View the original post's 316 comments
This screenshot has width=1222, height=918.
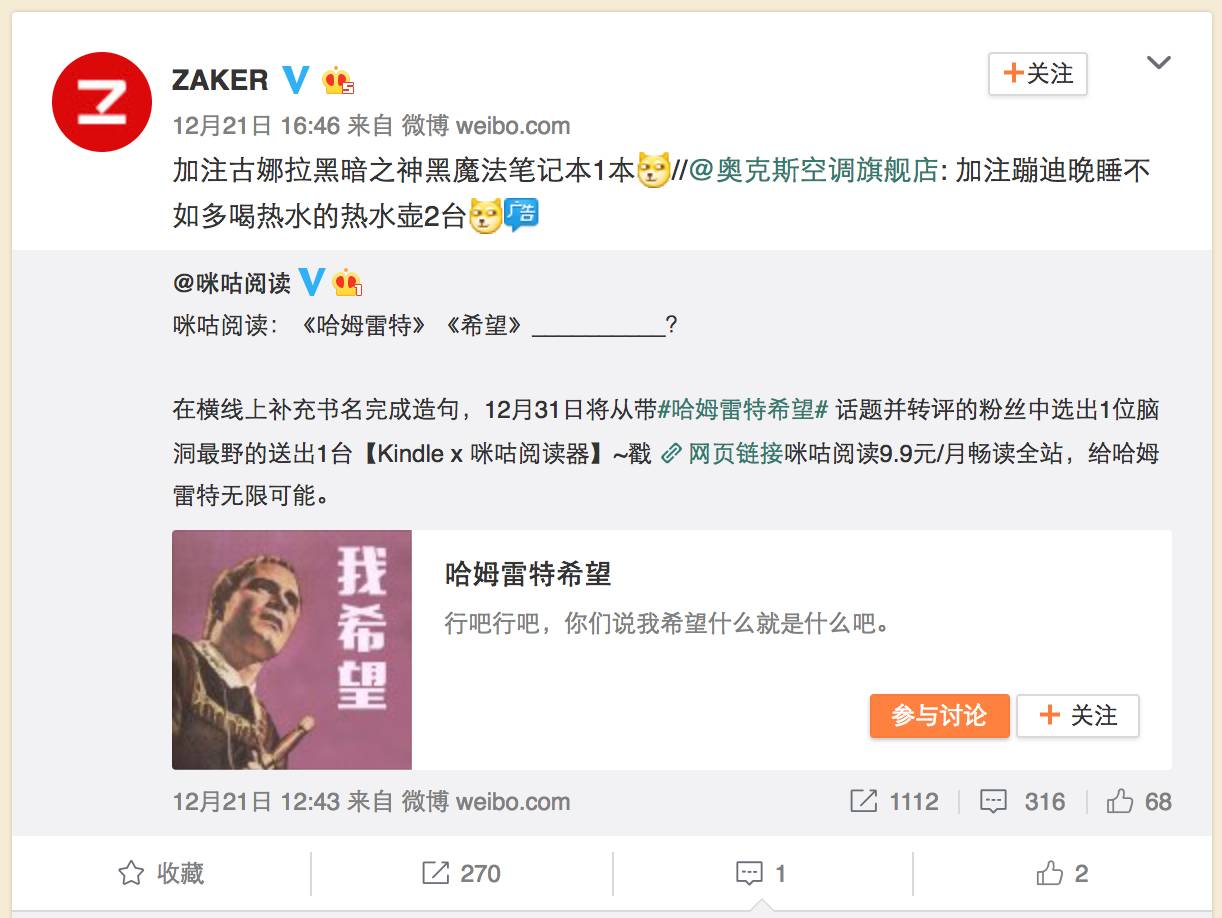[x=1022, y=801]
